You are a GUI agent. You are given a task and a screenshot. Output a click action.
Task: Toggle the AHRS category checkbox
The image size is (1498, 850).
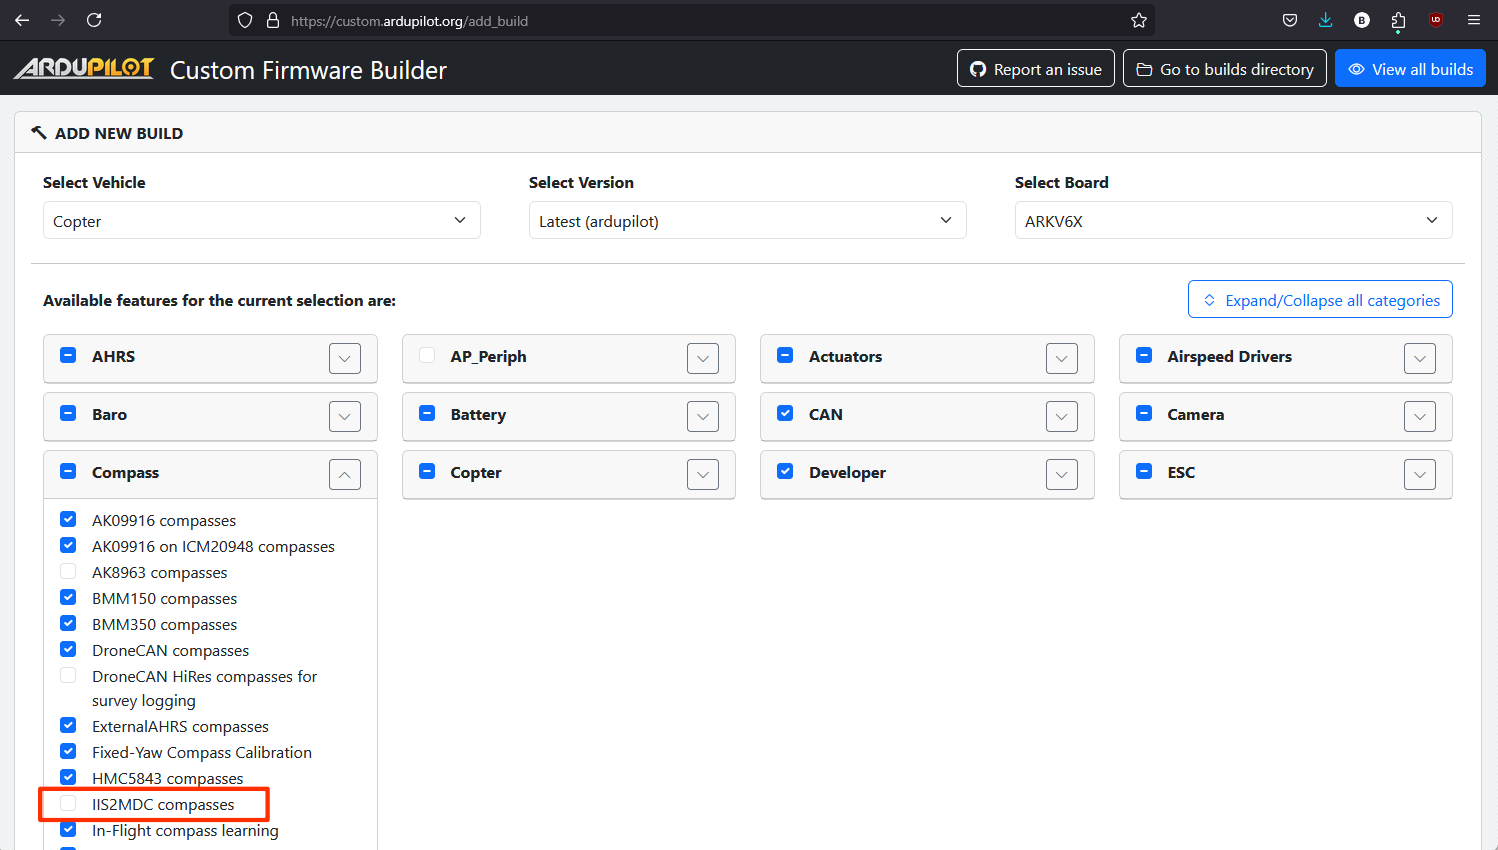[x=68, y=355]
